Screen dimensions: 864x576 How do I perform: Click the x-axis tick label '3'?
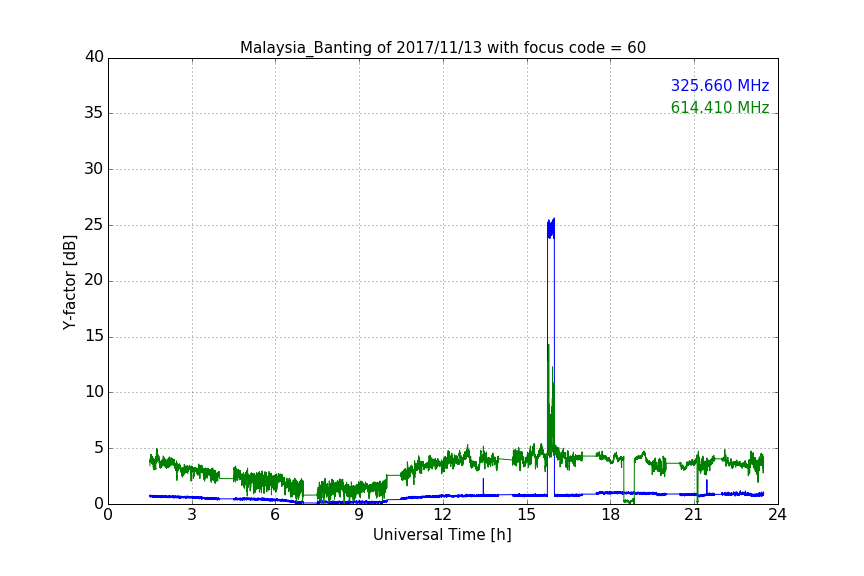click(x=192, y=515)
